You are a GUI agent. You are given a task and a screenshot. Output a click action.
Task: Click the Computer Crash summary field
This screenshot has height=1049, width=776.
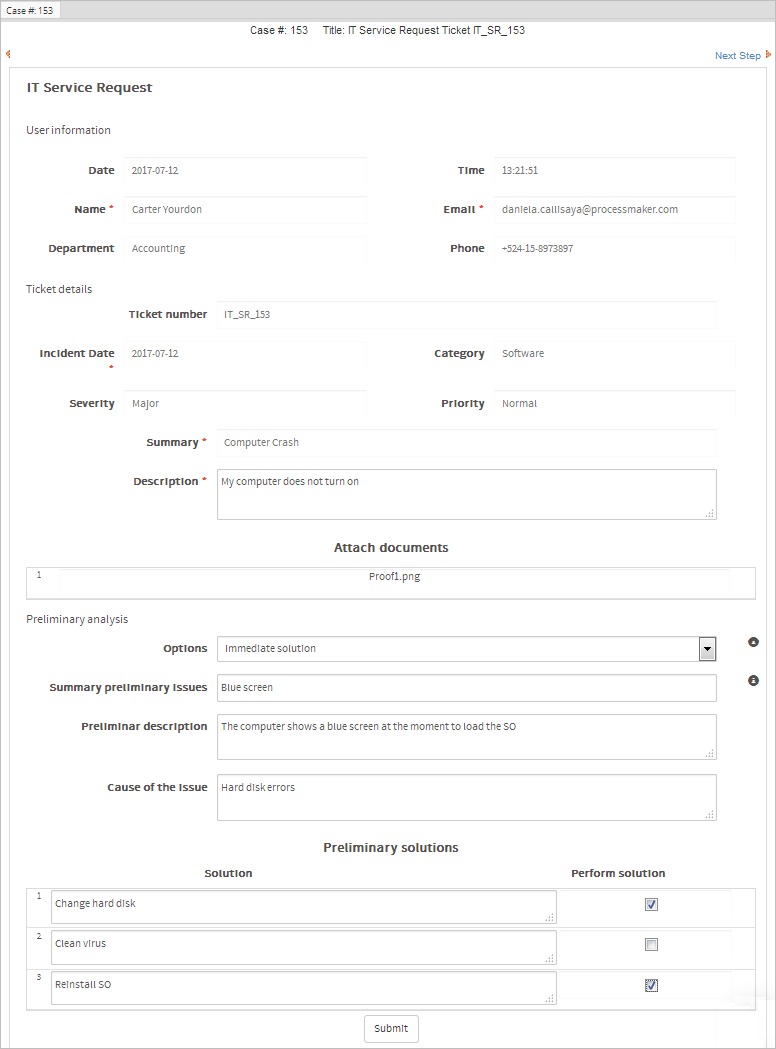click(466, 443)
